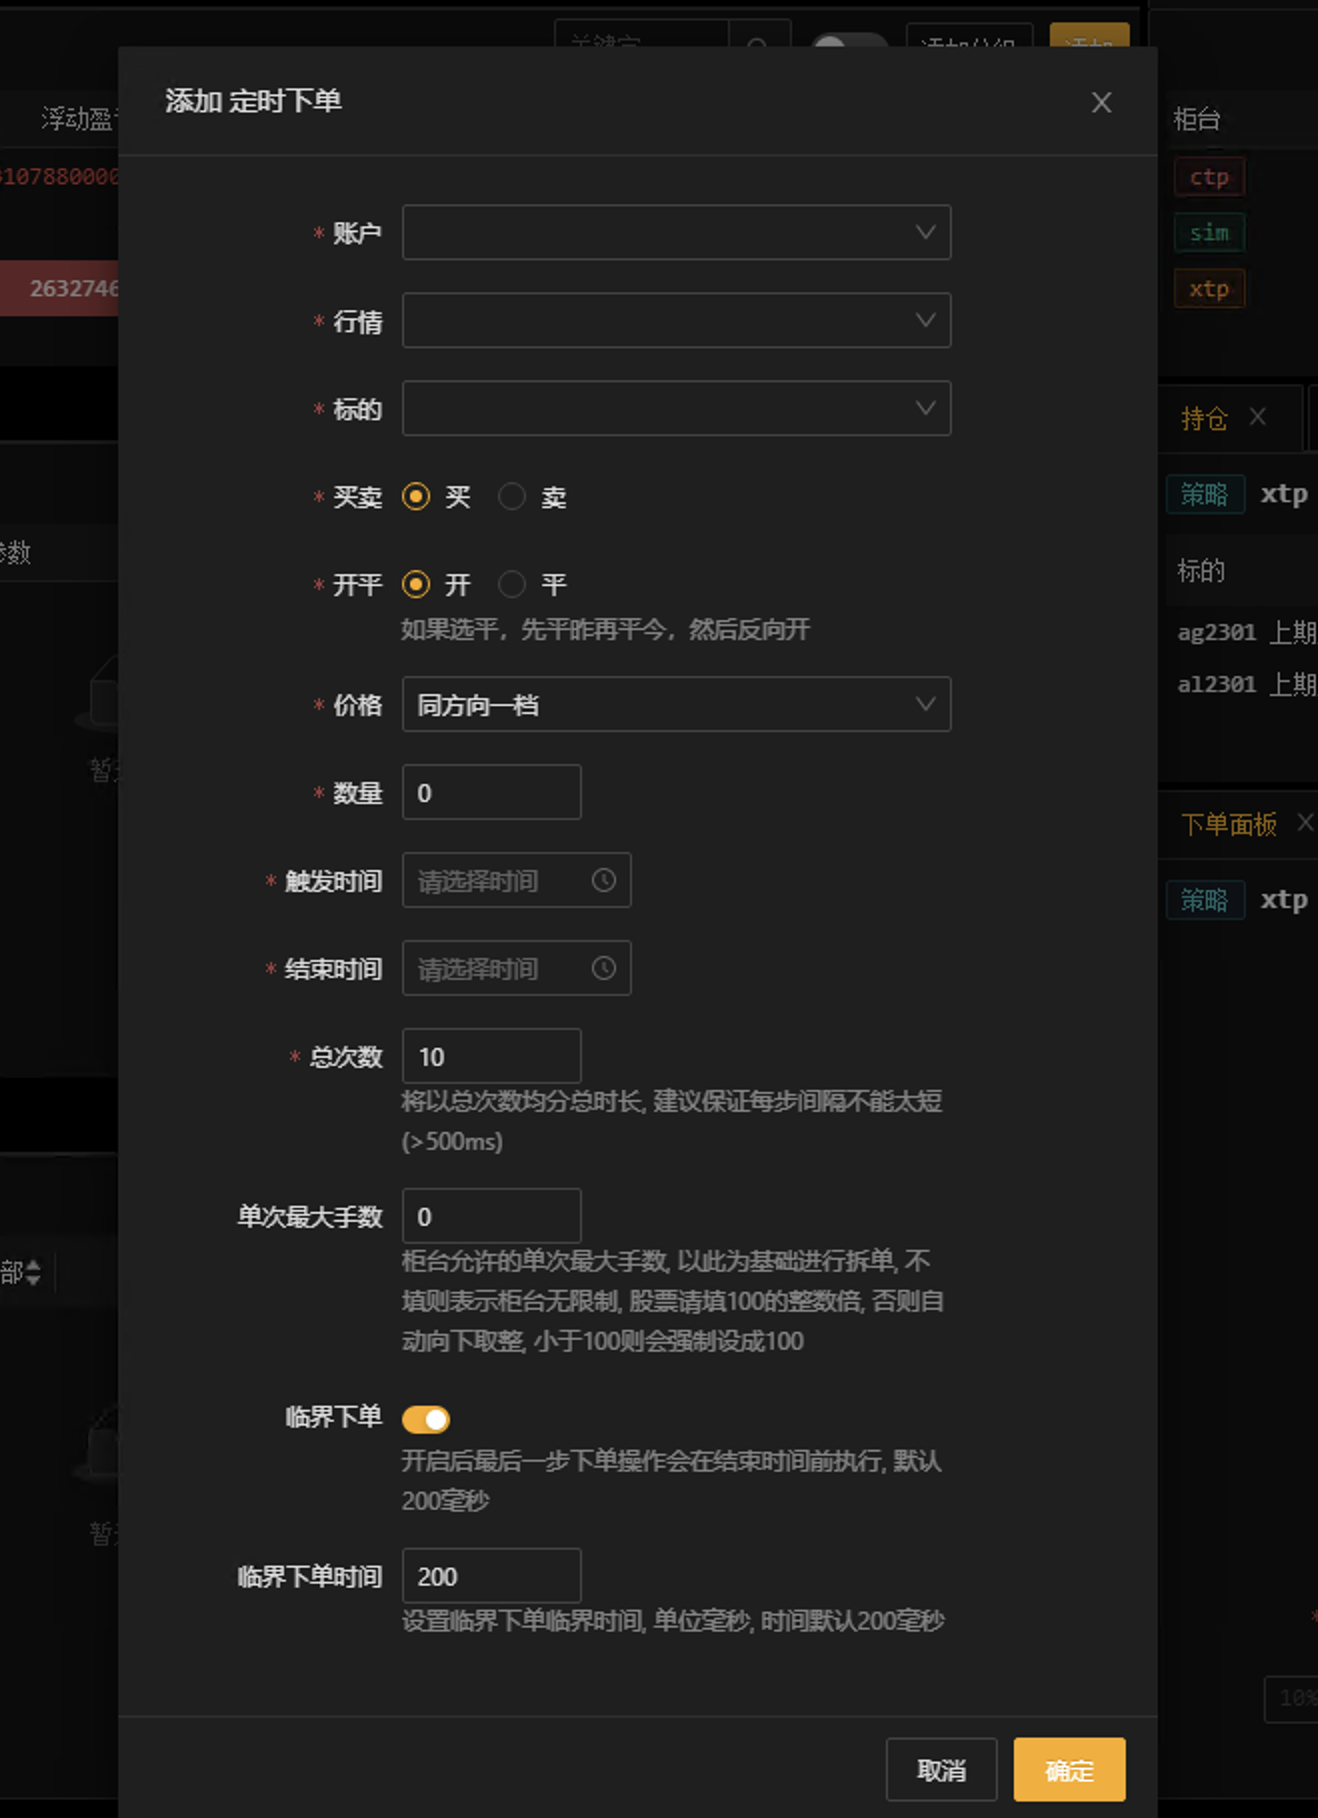
Task: Toggle the switch in background toolbar
Action: (849, 41)
